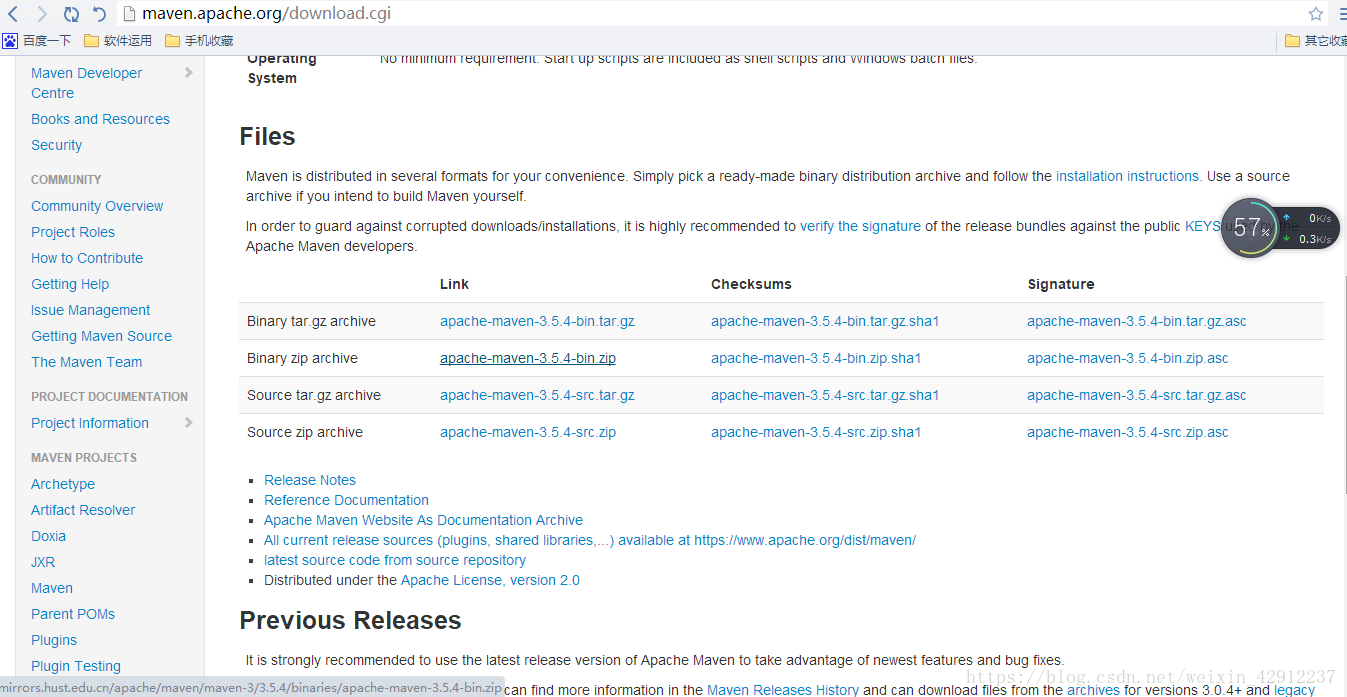Open the browser menu icon
This screenshot has height=697, width=1347.
click(x=1342, y=14)
